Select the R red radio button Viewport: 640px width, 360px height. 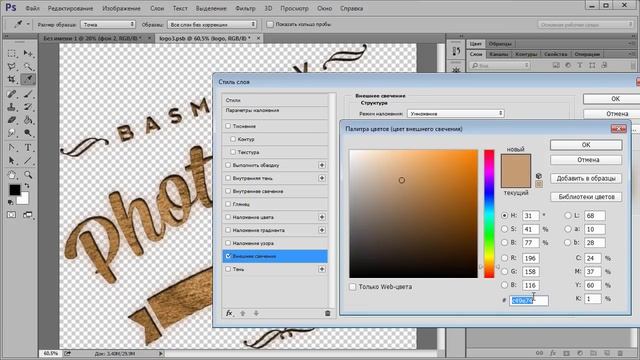(x=504, y=258)
